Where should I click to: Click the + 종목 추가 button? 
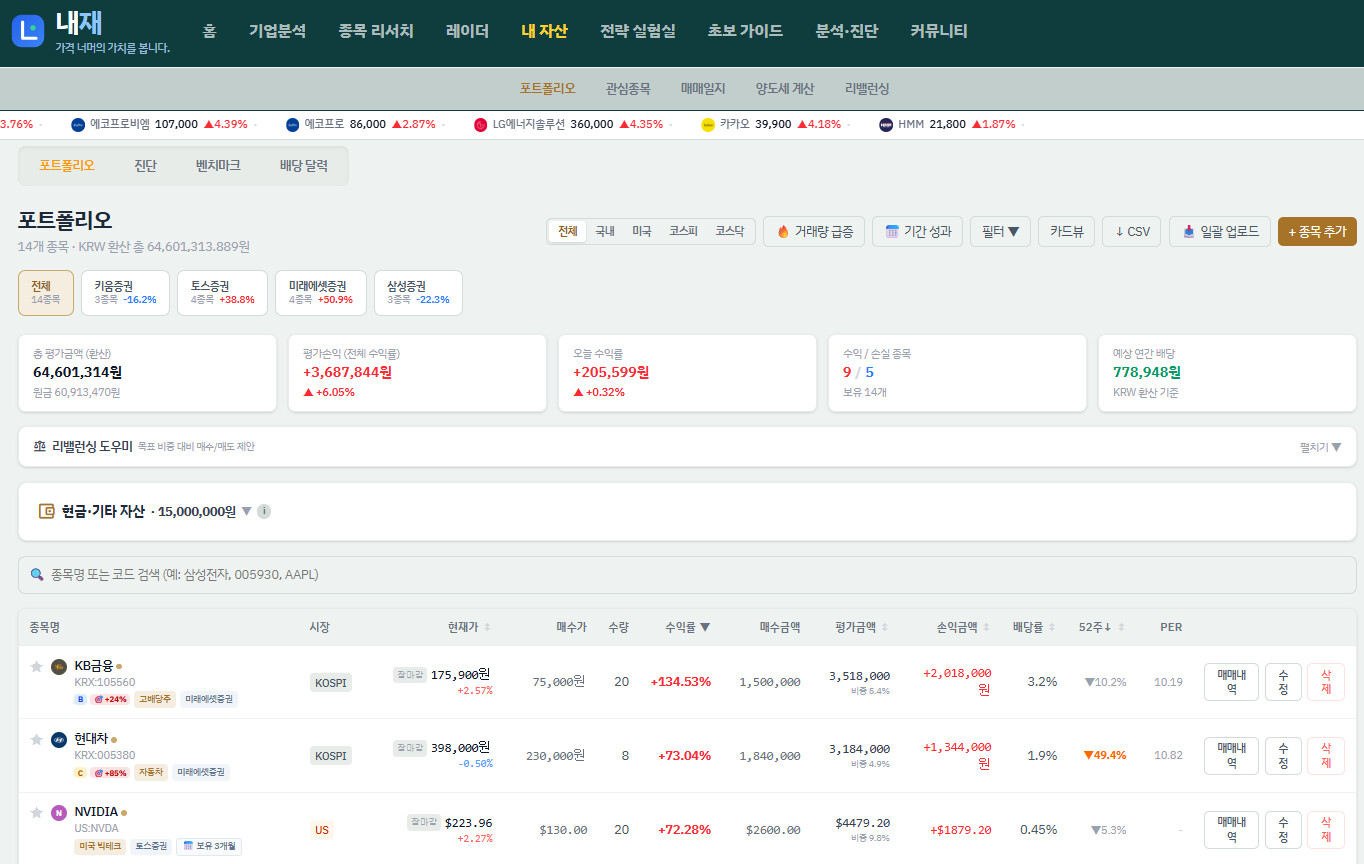click(x=1317, y=231)
